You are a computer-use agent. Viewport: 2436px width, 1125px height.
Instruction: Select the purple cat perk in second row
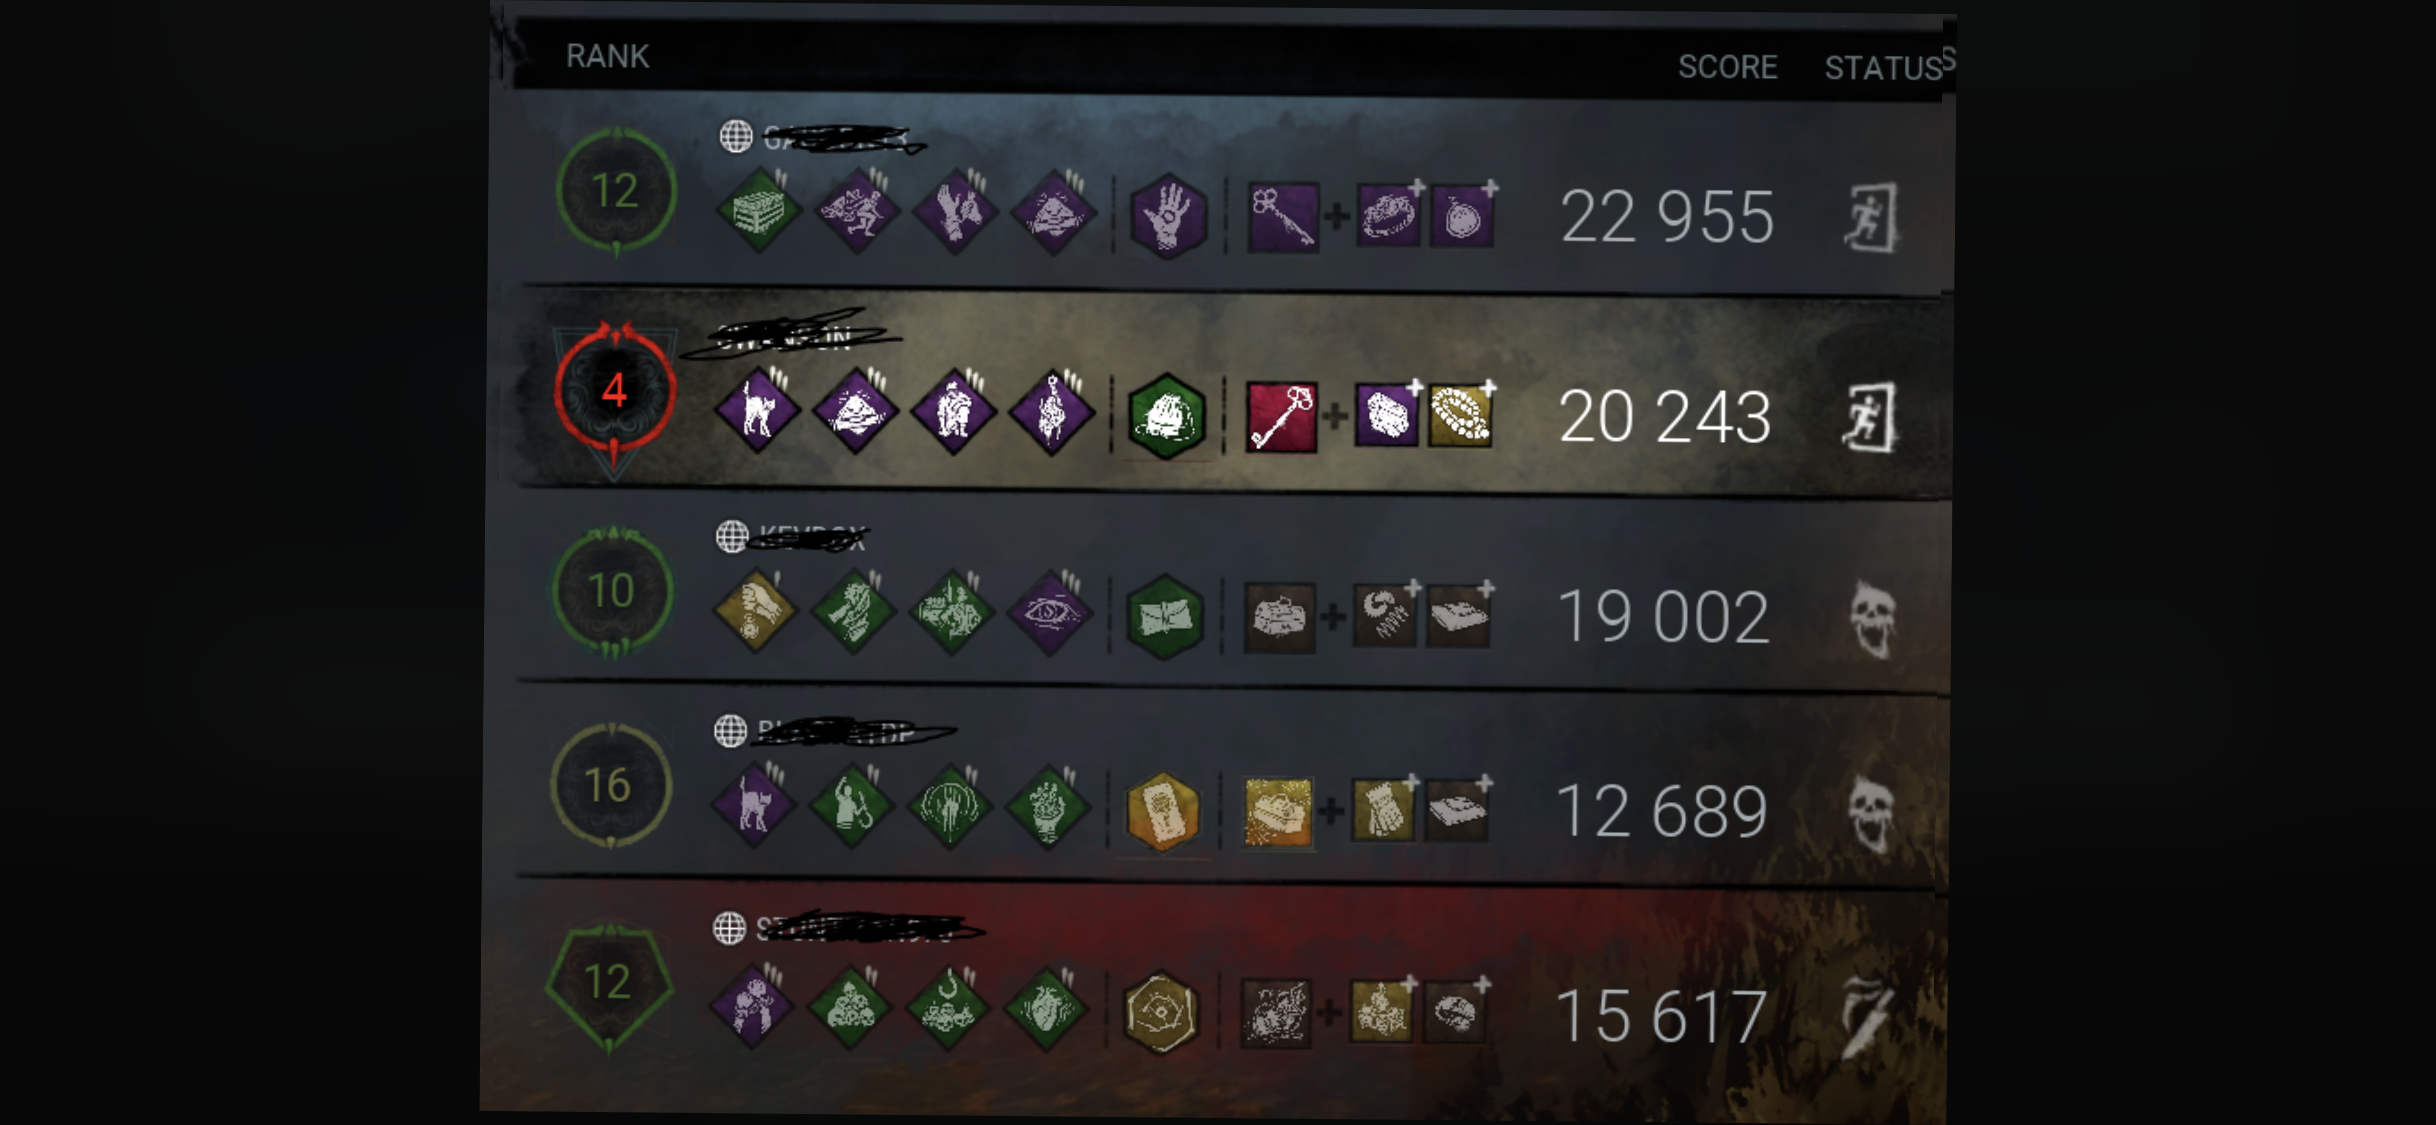point(757,412)
